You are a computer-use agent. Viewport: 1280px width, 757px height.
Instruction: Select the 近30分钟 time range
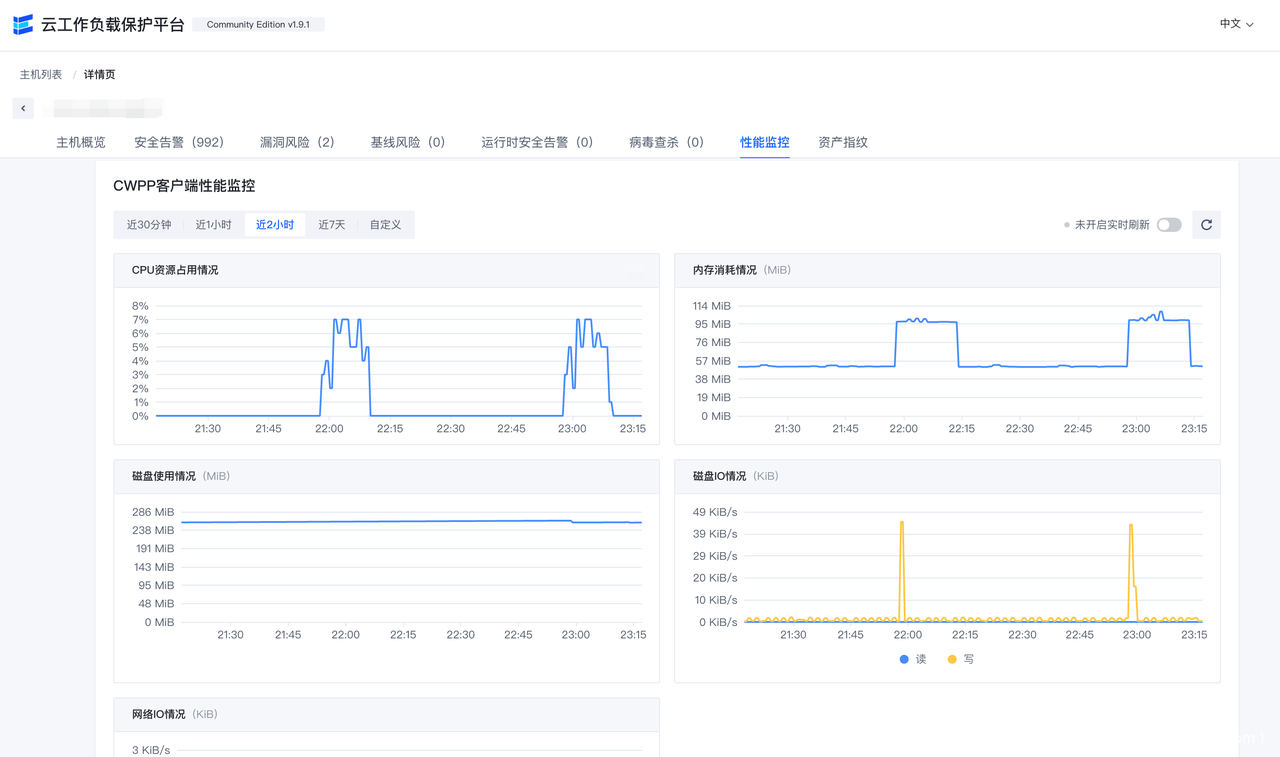tap(149, 225)
